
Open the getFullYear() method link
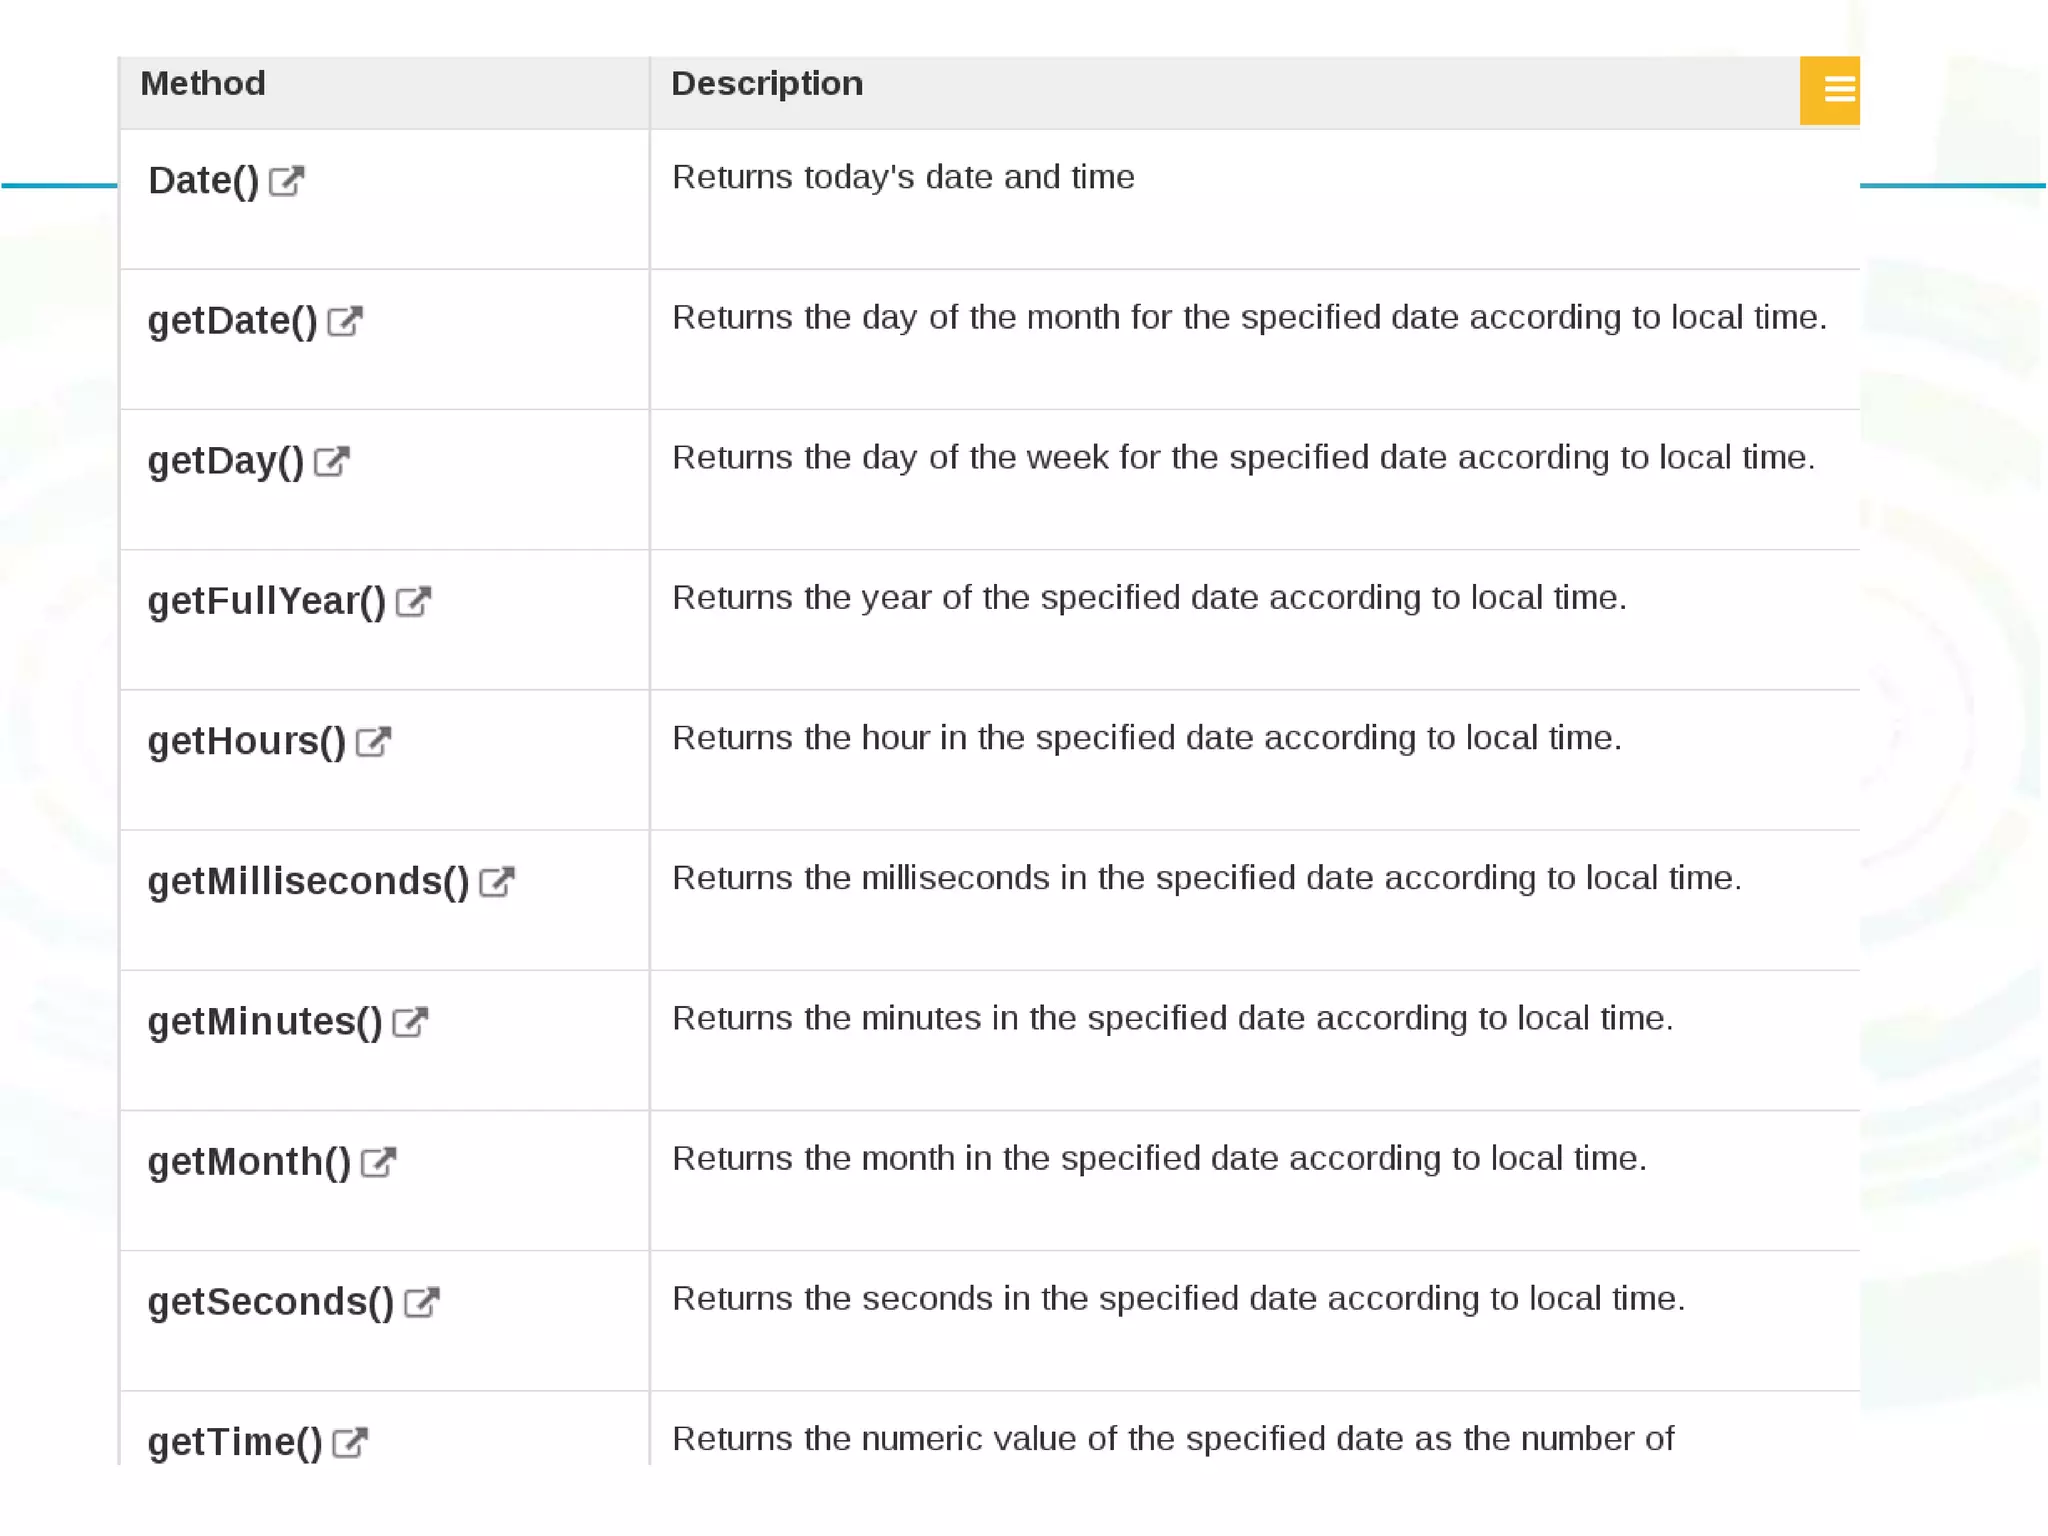click(266, 601)
